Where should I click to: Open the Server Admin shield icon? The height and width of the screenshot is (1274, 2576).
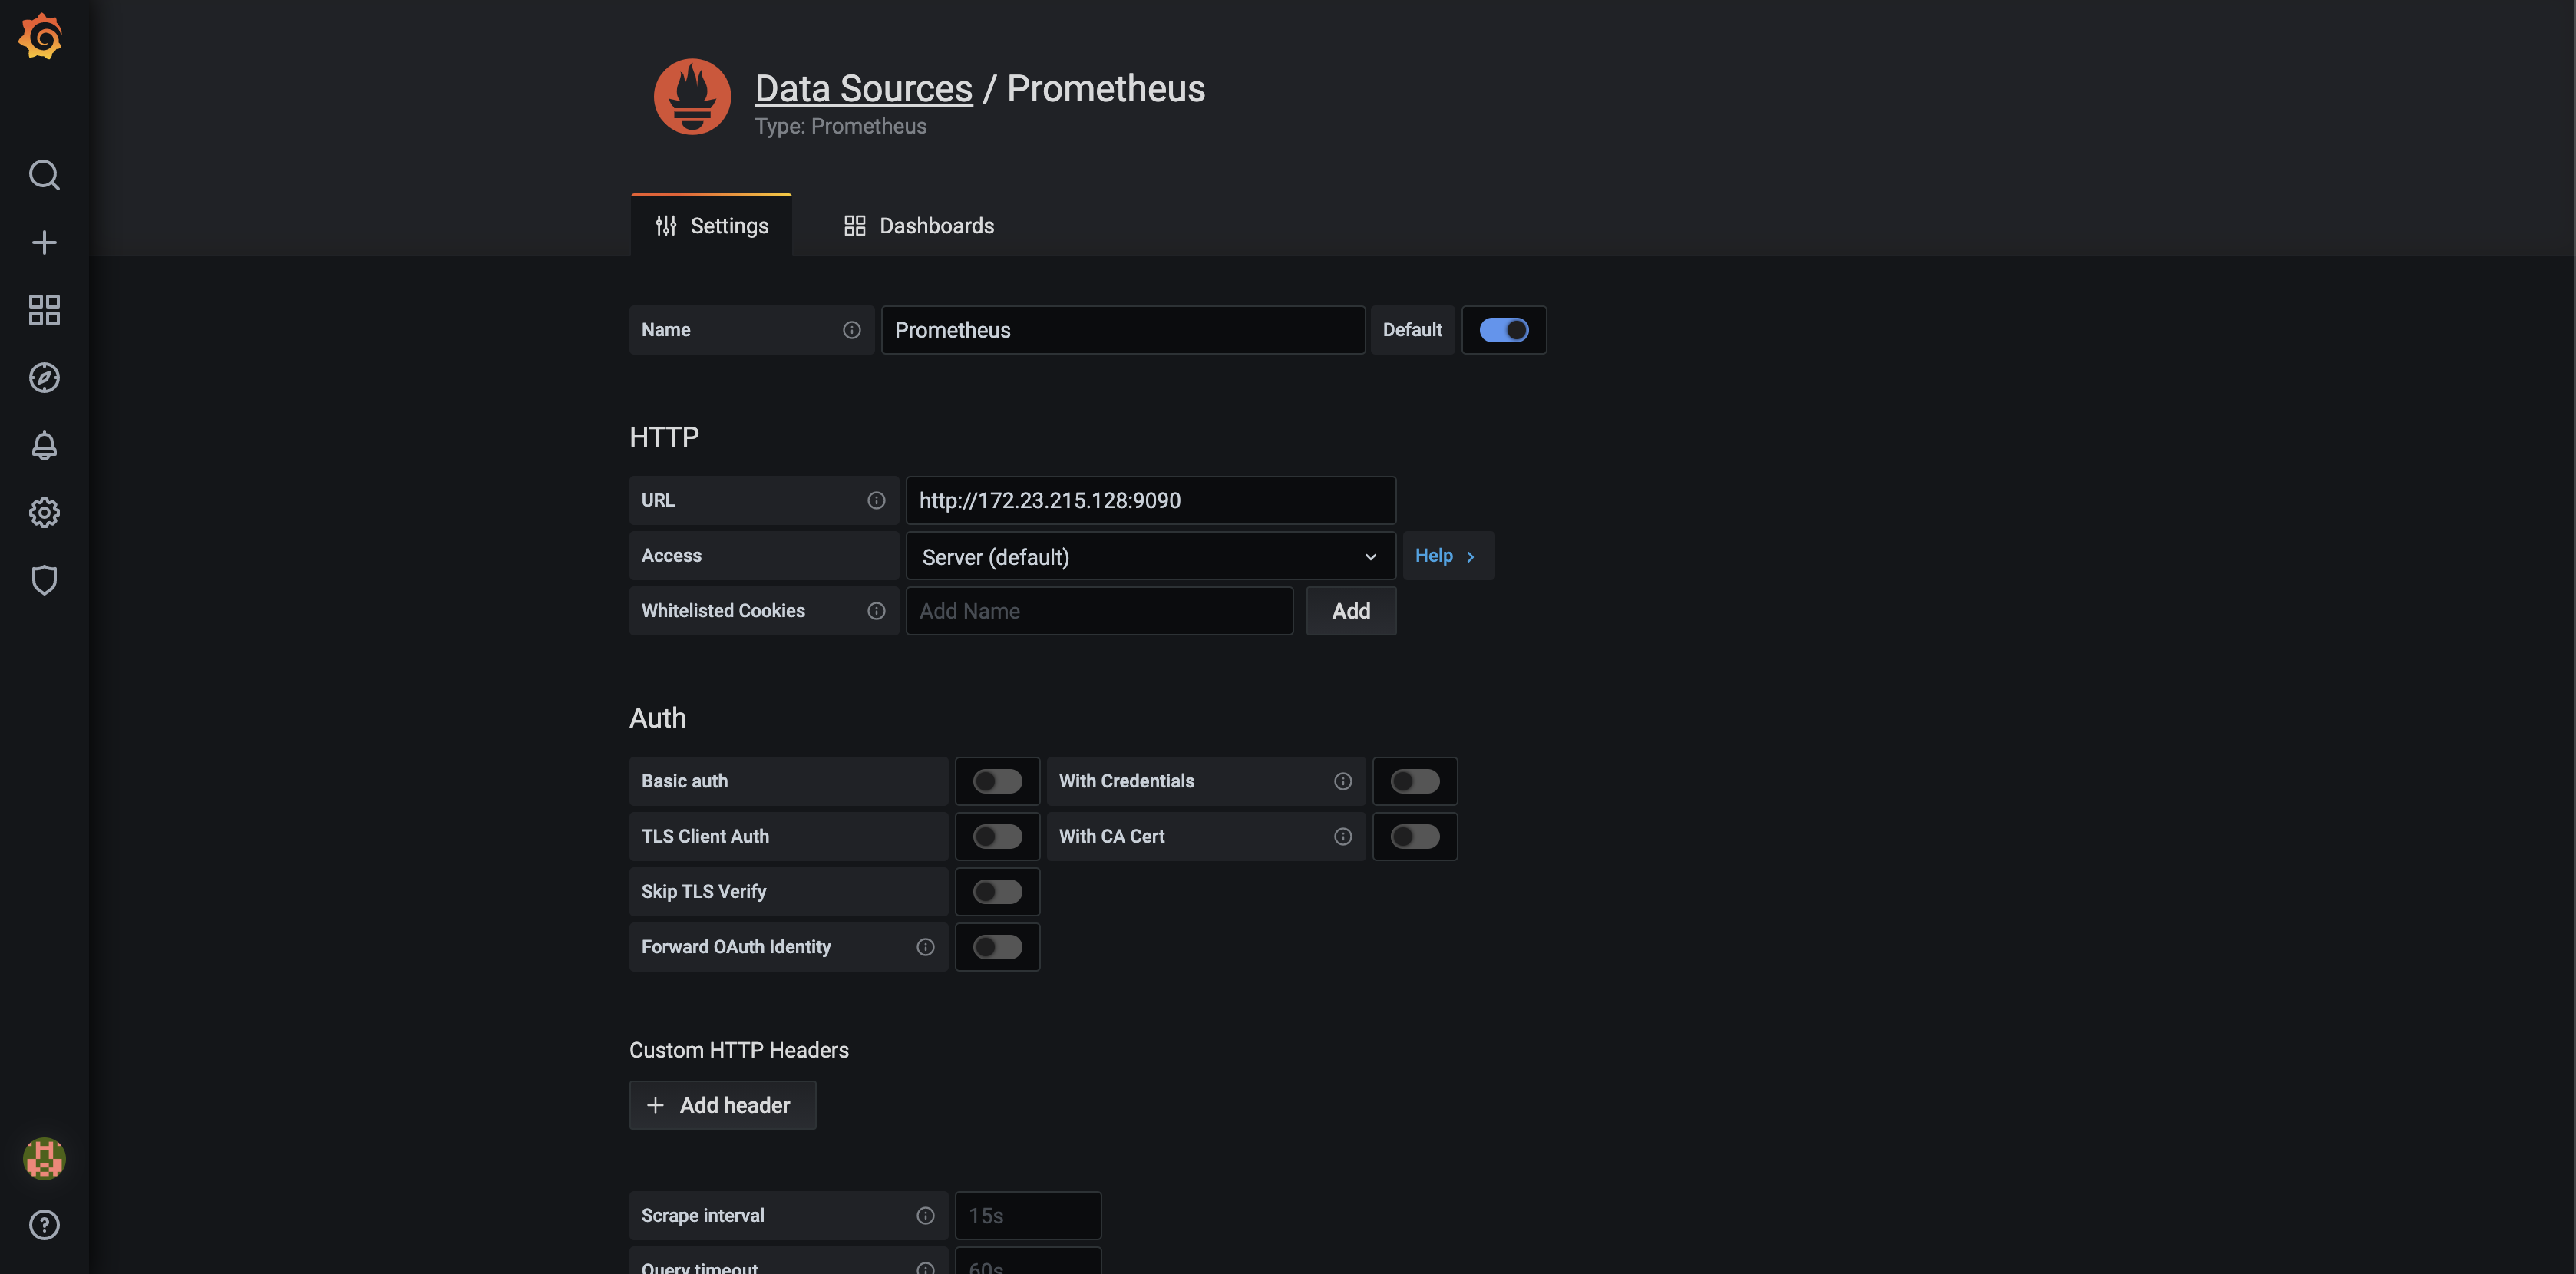(44, 580)
